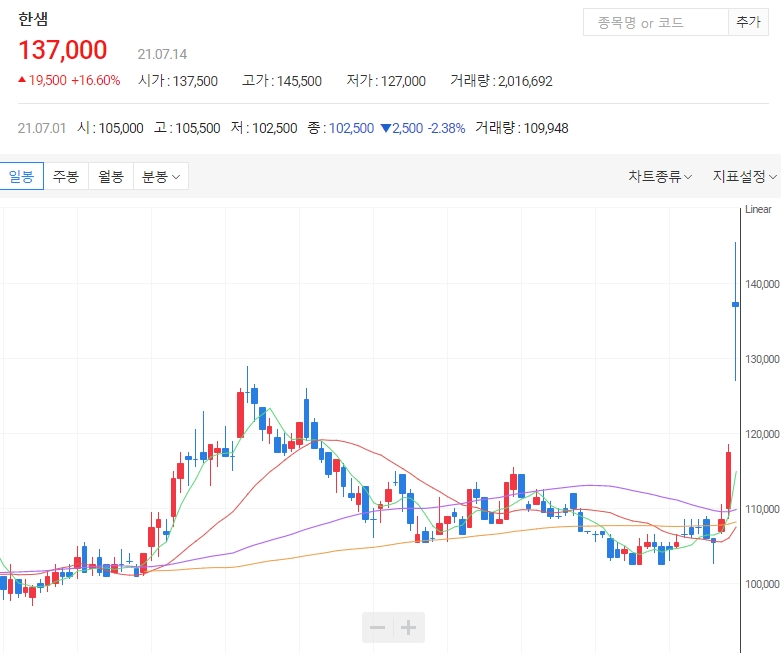Click the 고가 145,500 high price
Screen dimensions: 781x653
coord(282,81)
